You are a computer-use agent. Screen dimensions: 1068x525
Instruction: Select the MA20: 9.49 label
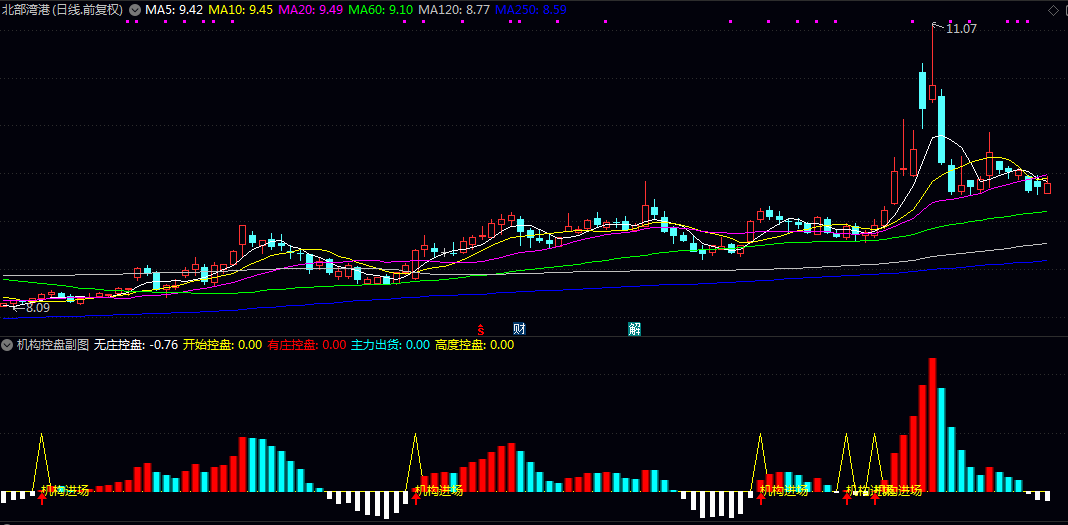click(312, 10)
